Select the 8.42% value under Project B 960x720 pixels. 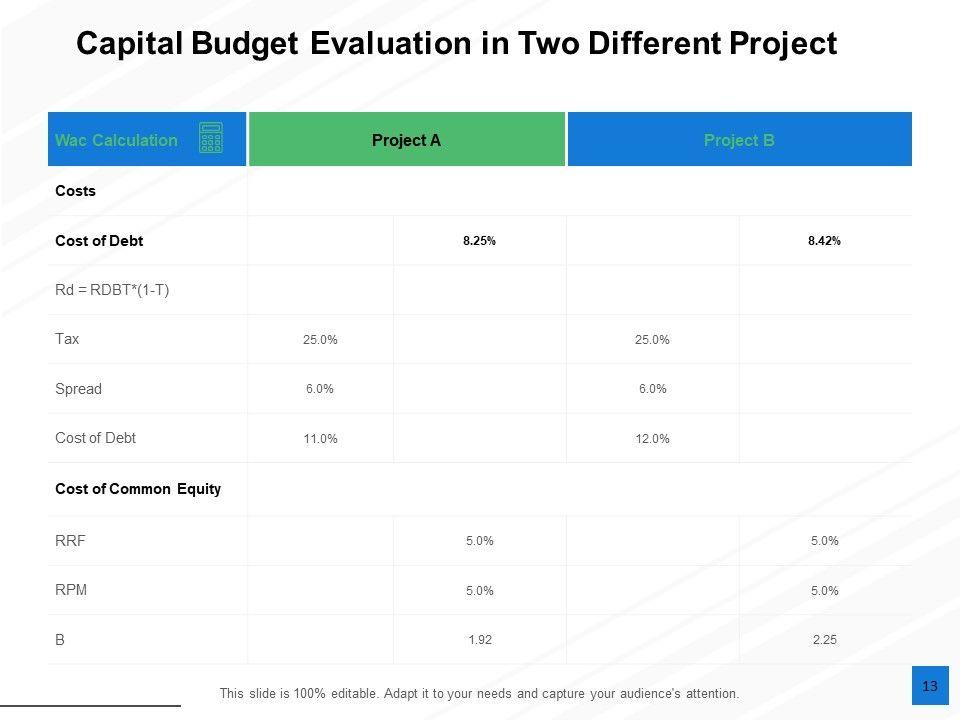click(824, 241)
